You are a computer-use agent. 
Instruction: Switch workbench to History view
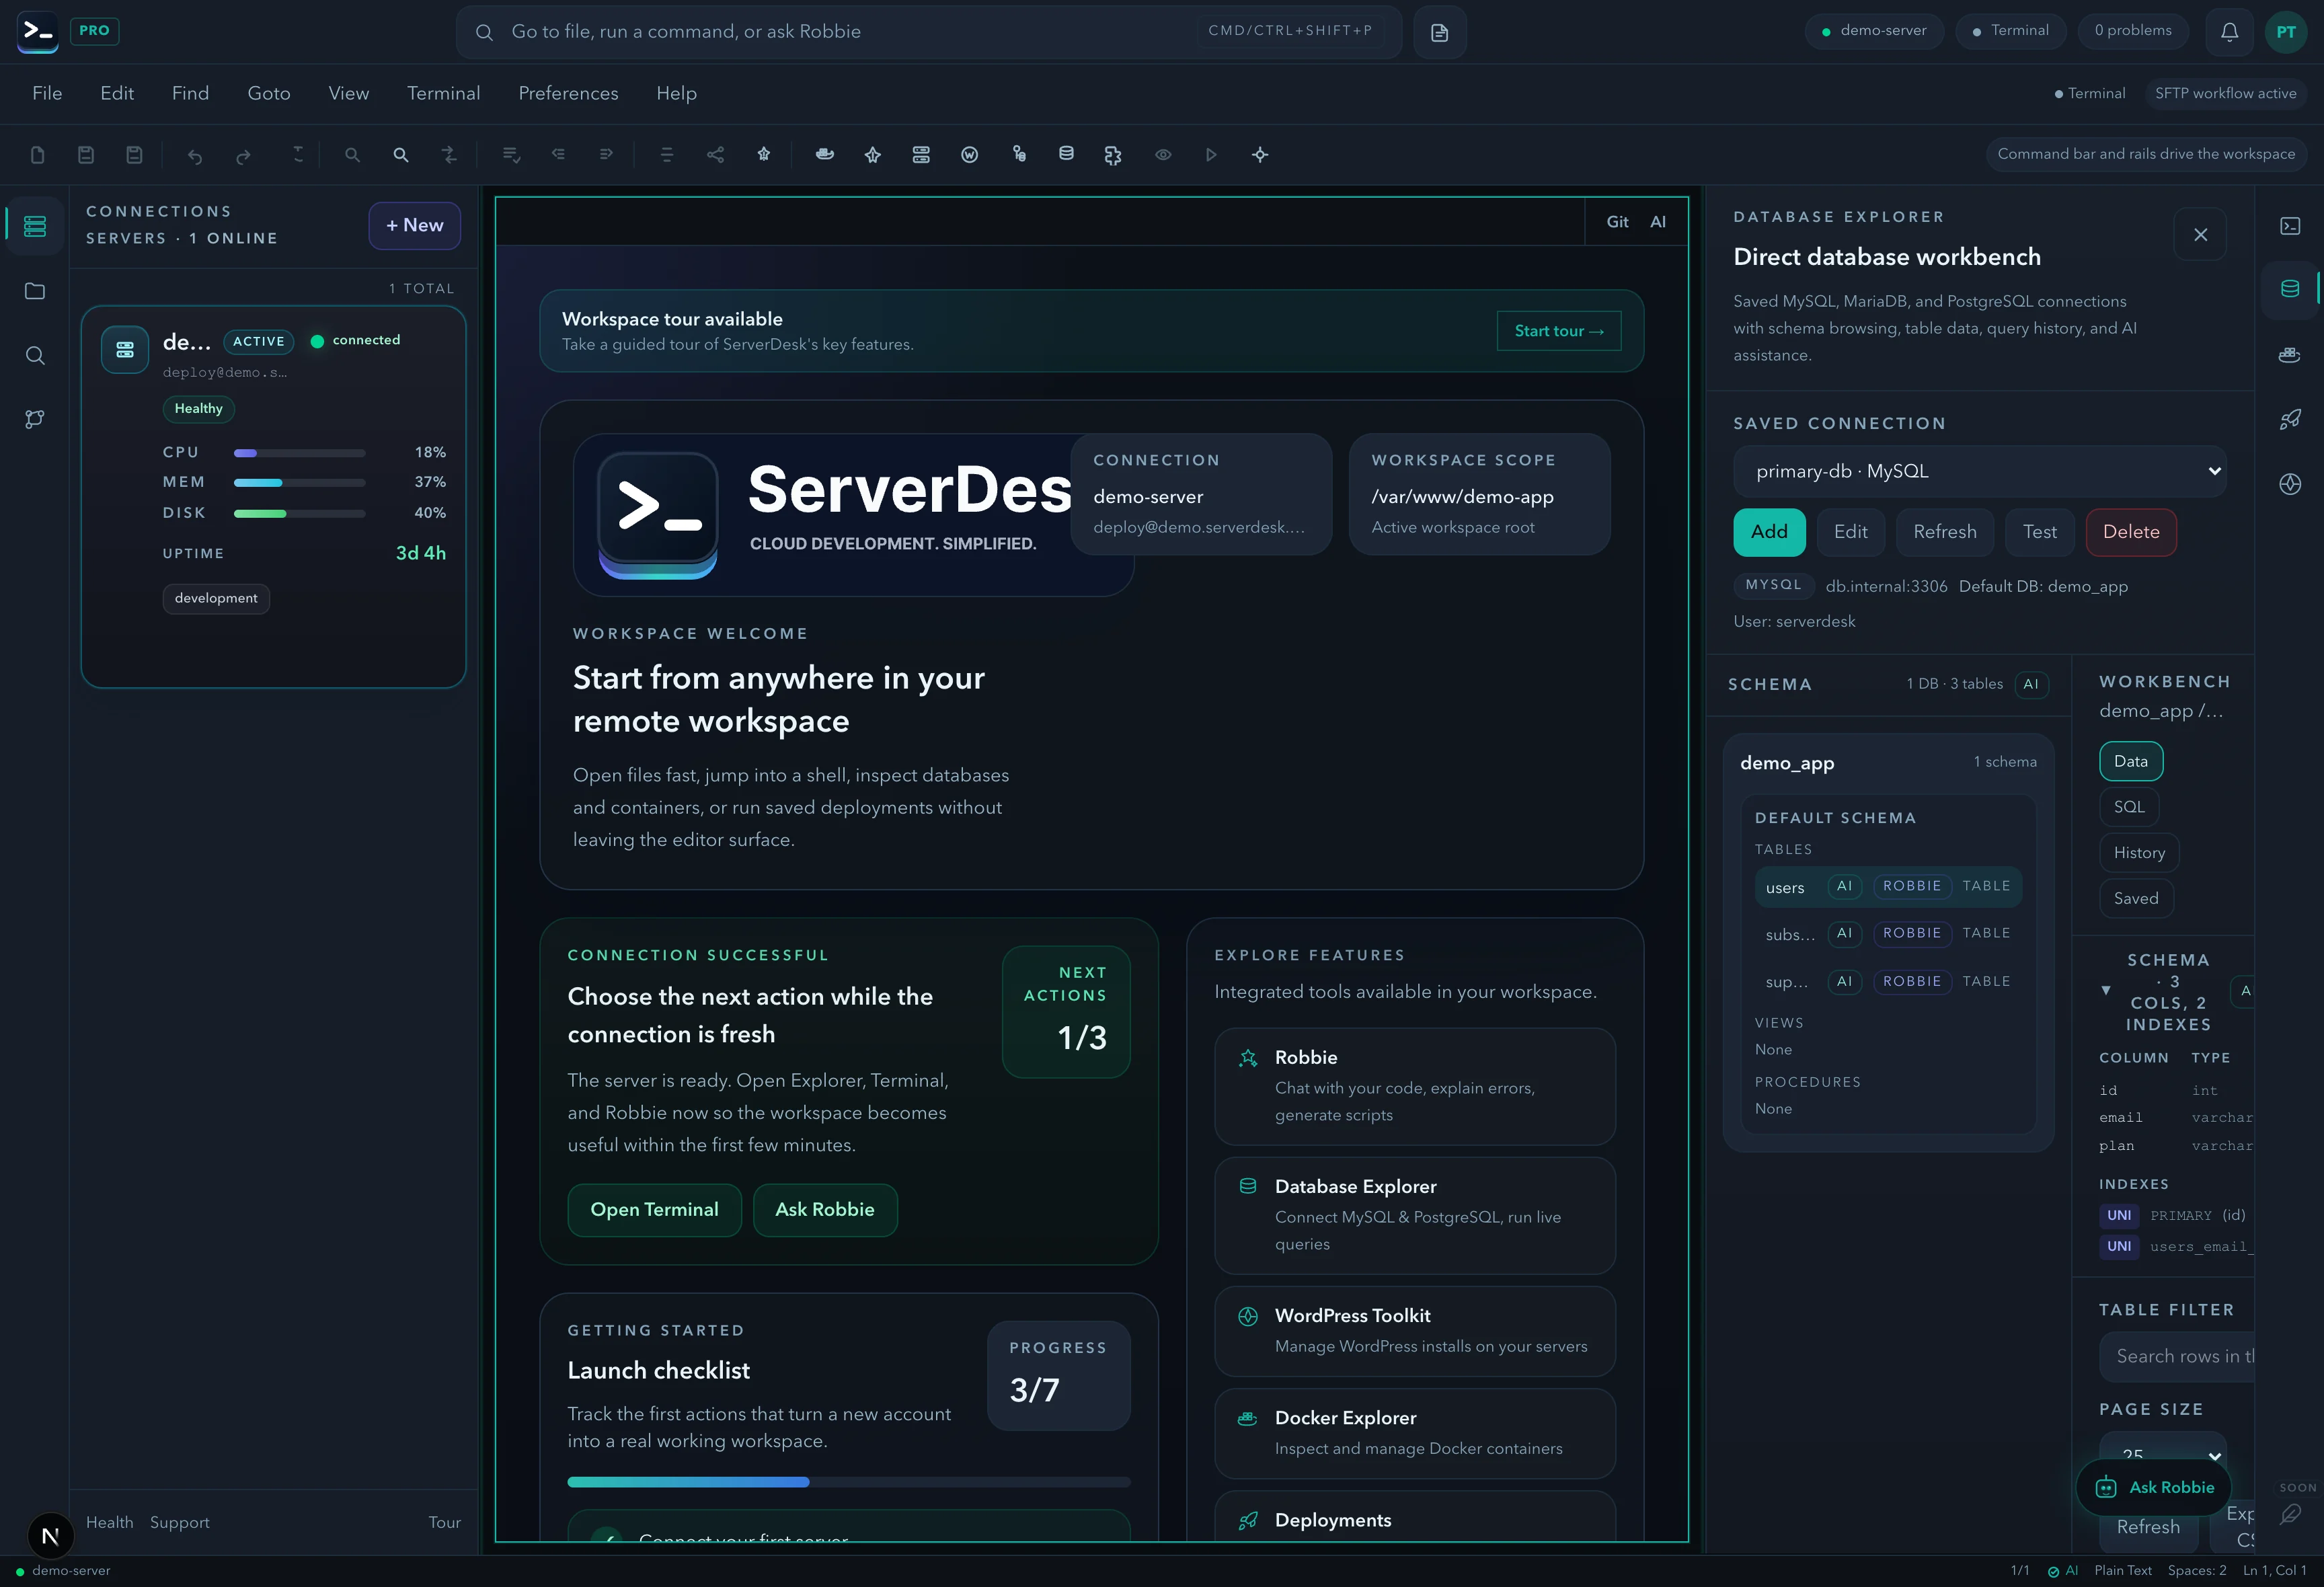[2139, 853]
